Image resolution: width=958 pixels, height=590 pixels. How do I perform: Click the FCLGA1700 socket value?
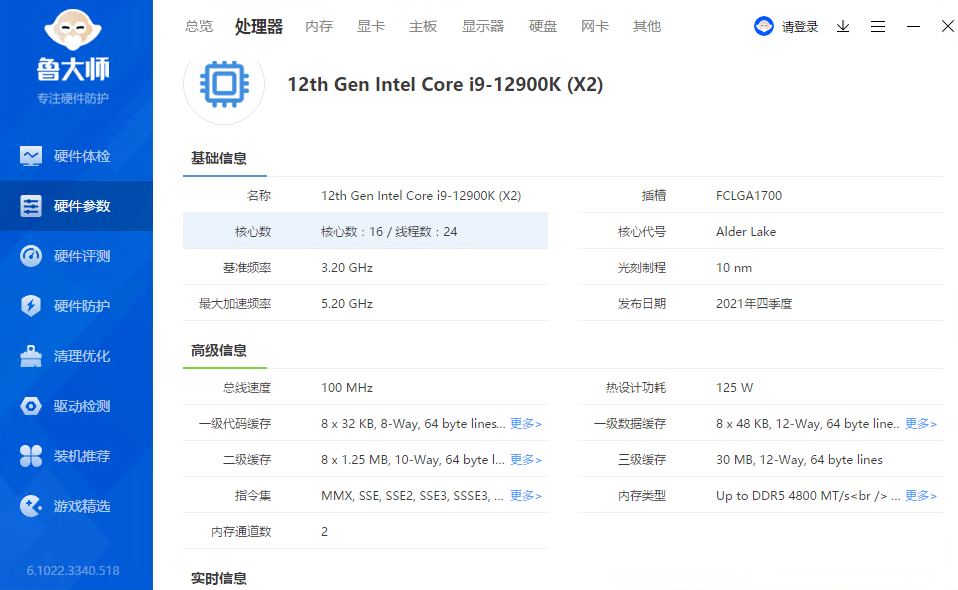pyautogui.click(x=749, y=196)
